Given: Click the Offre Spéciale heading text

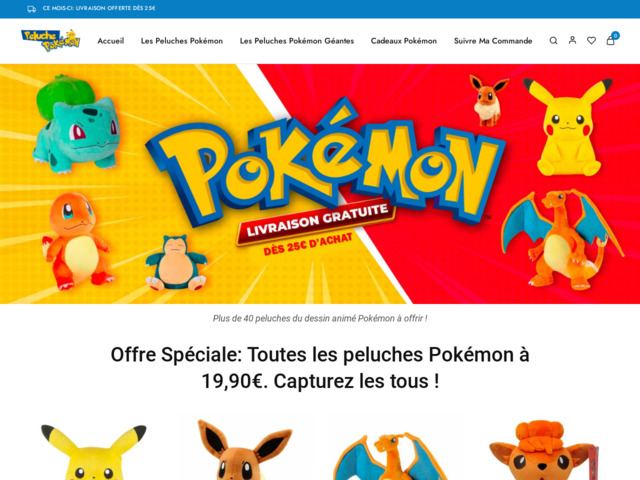Looking at the screenshot, I should 320,368.
